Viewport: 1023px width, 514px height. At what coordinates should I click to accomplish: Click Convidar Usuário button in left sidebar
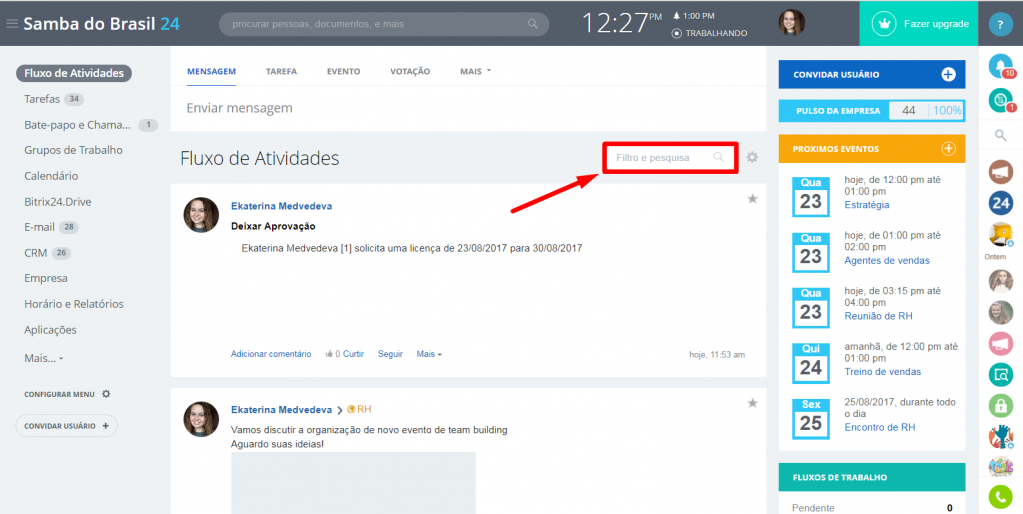tap(67, 426)
